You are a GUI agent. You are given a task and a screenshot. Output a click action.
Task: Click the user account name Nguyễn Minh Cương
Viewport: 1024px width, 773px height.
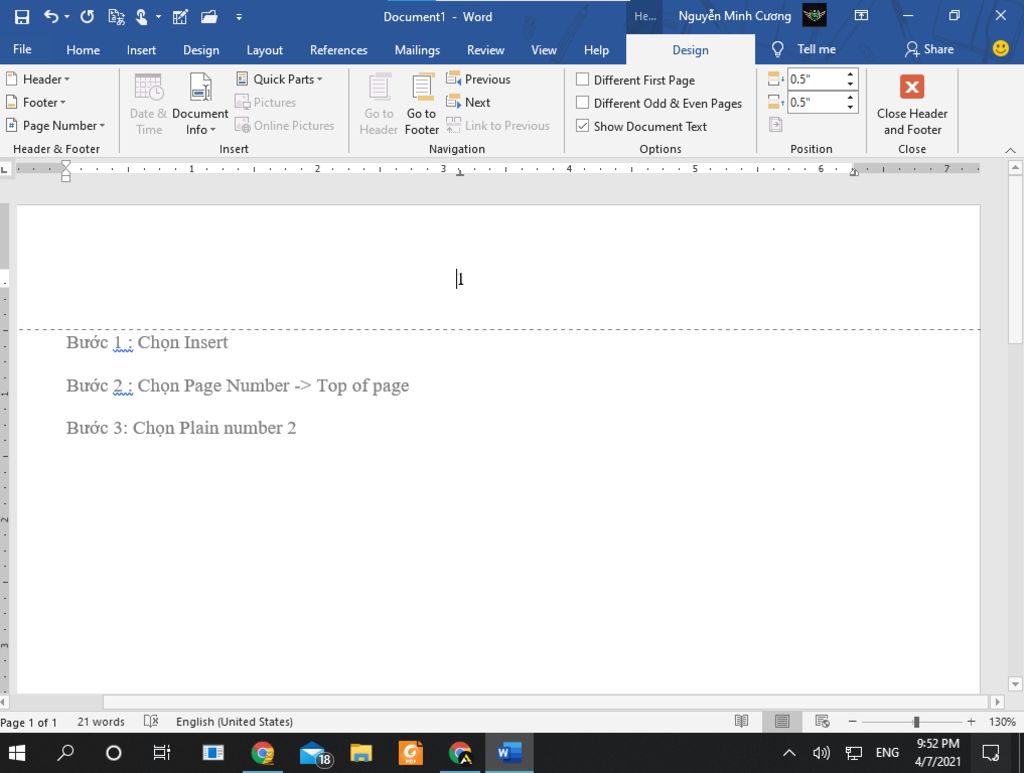pos(735,16)
